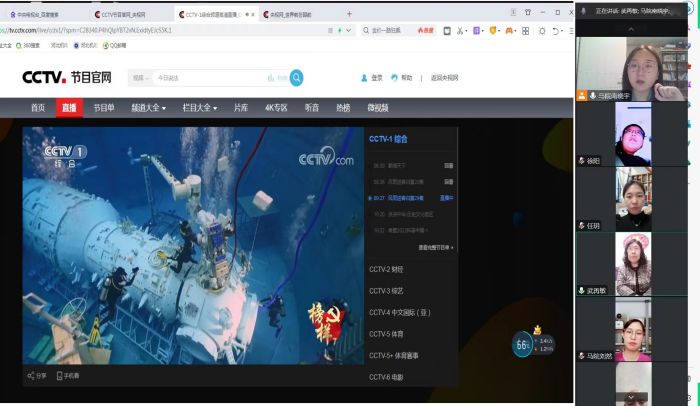Image resolution: width=700 pixels, height=406 pixels.
Task: Switch to the CCTV-5+ 体育赛事 channel
Action: point(394,356)
